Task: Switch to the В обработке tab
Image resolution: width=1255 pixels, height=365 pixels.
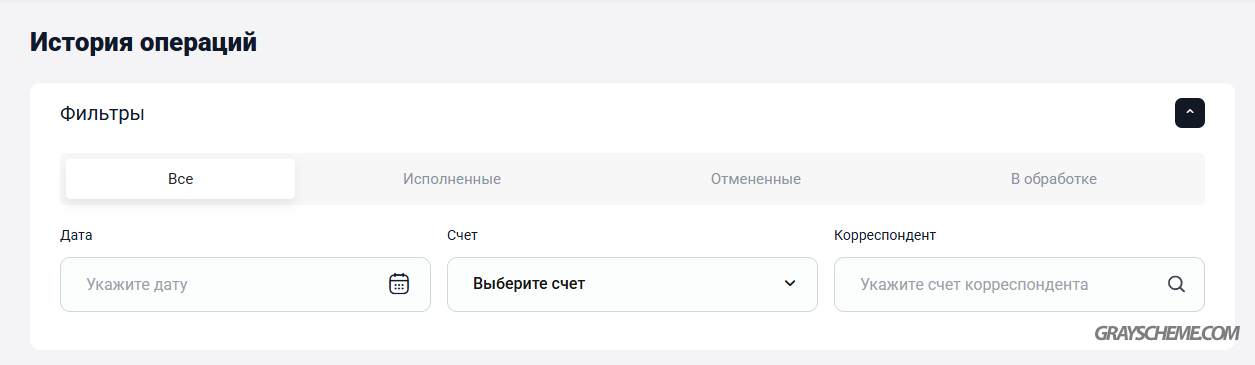Action: point(1054,179)
